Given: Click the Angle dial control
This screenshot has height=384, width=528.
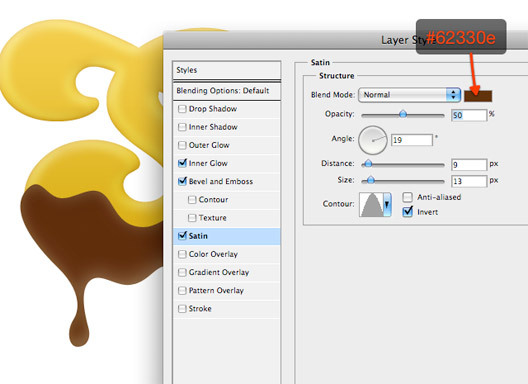Looking at the screenshot, I should [373, 140].
